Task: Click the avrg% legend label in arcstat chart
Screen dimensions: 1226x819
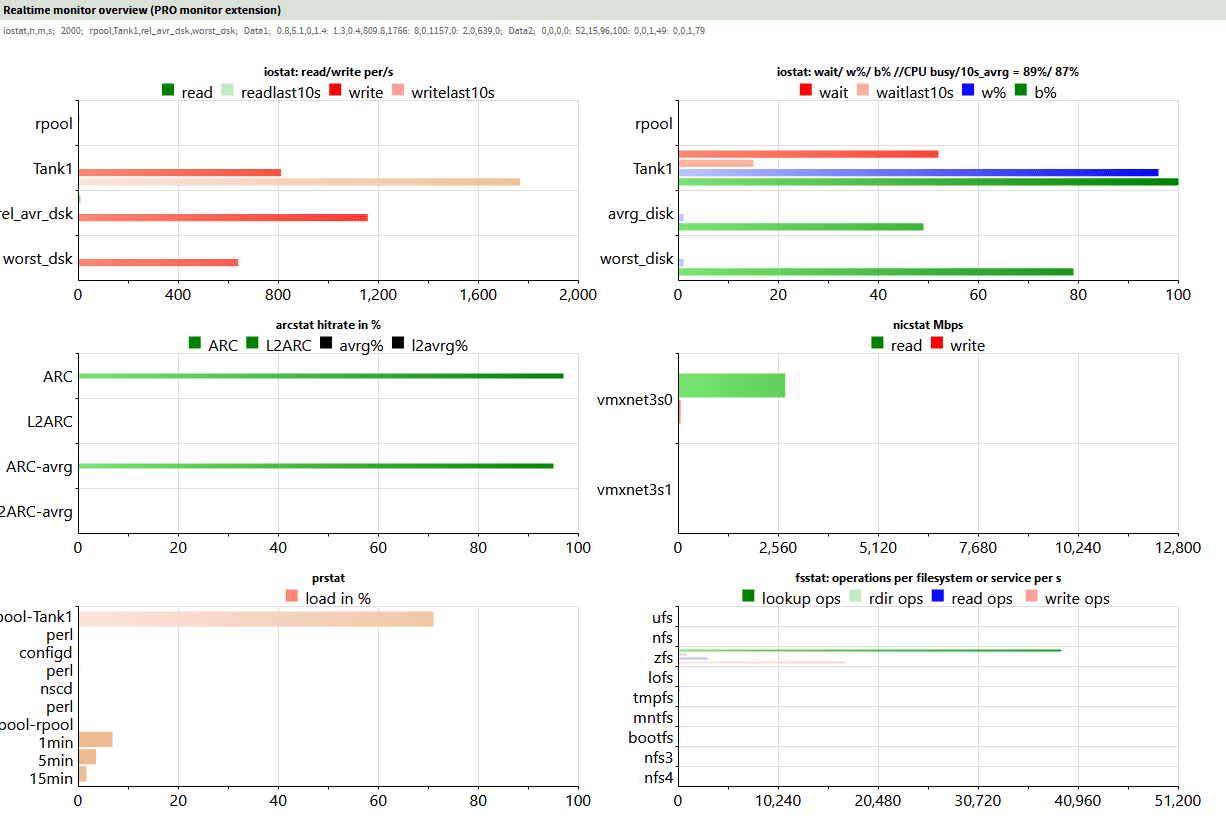Action: [363, 346]
